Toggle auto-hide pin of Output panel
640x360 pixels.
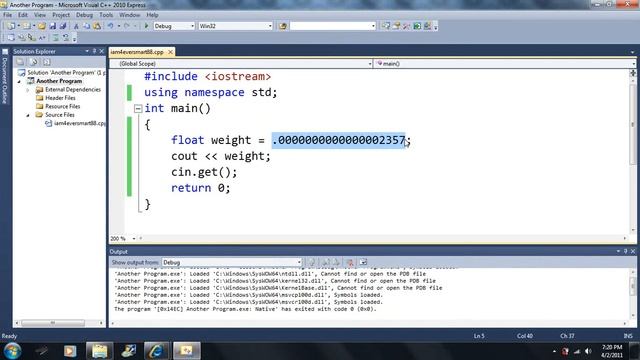pyautogui.click(x=625, y=251)
